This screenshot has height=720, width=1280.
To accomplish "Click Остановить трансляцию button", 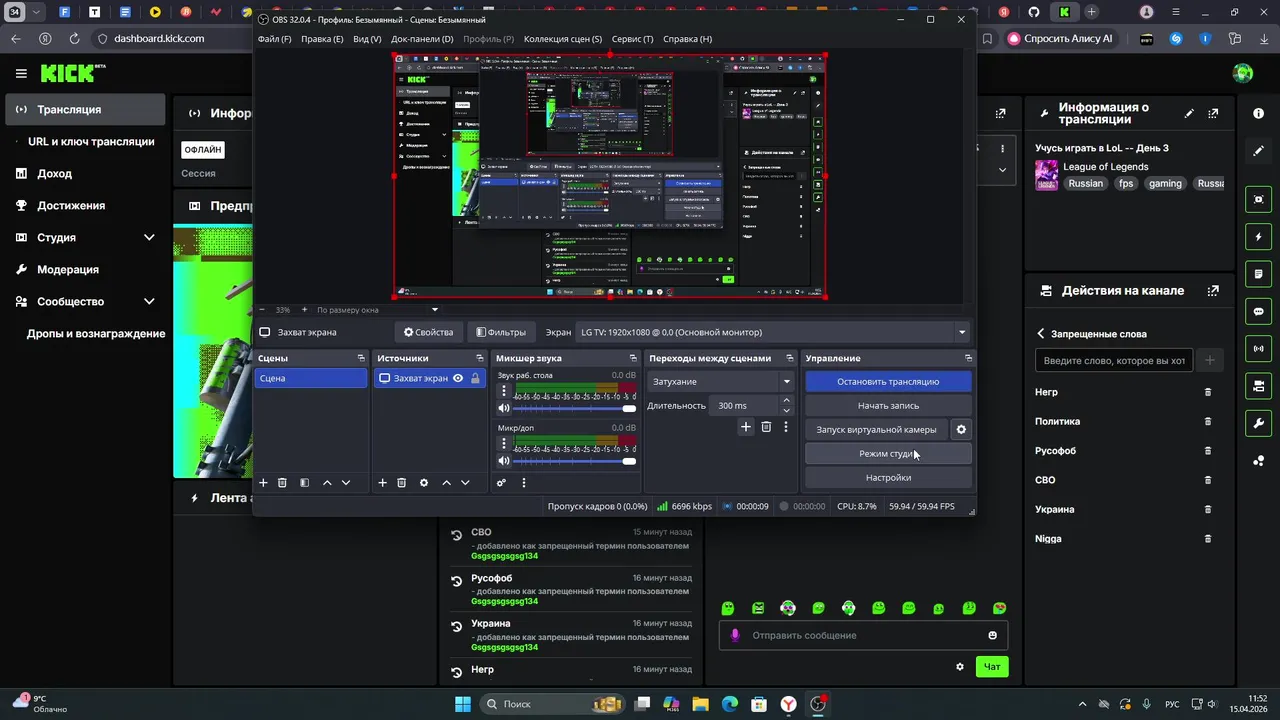I will (x=888, y=382).
